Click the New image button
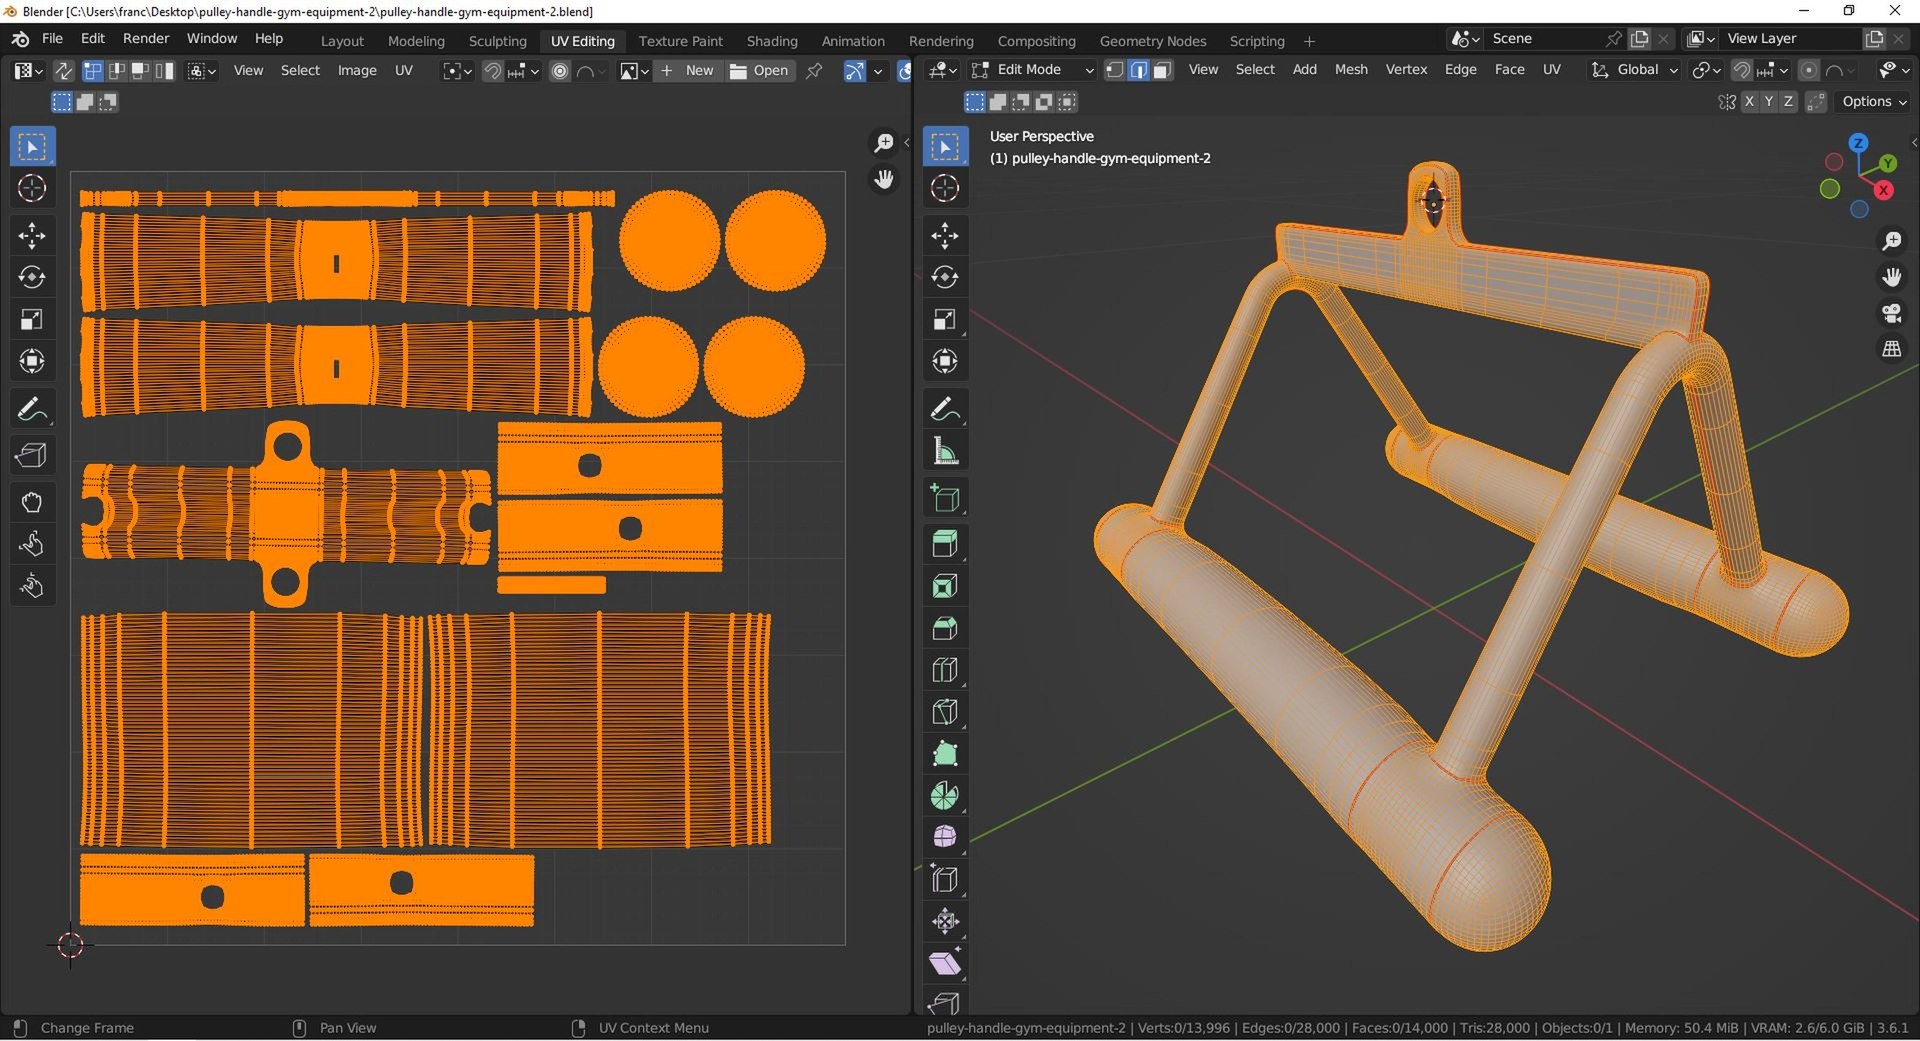This screenshot has width=1920, height=1041. 688,71
